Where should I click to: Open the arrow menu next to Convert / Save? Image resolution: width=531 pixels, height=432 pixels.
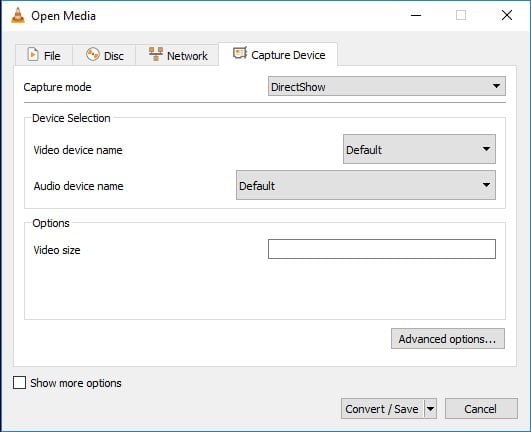[x=430, y=409]
